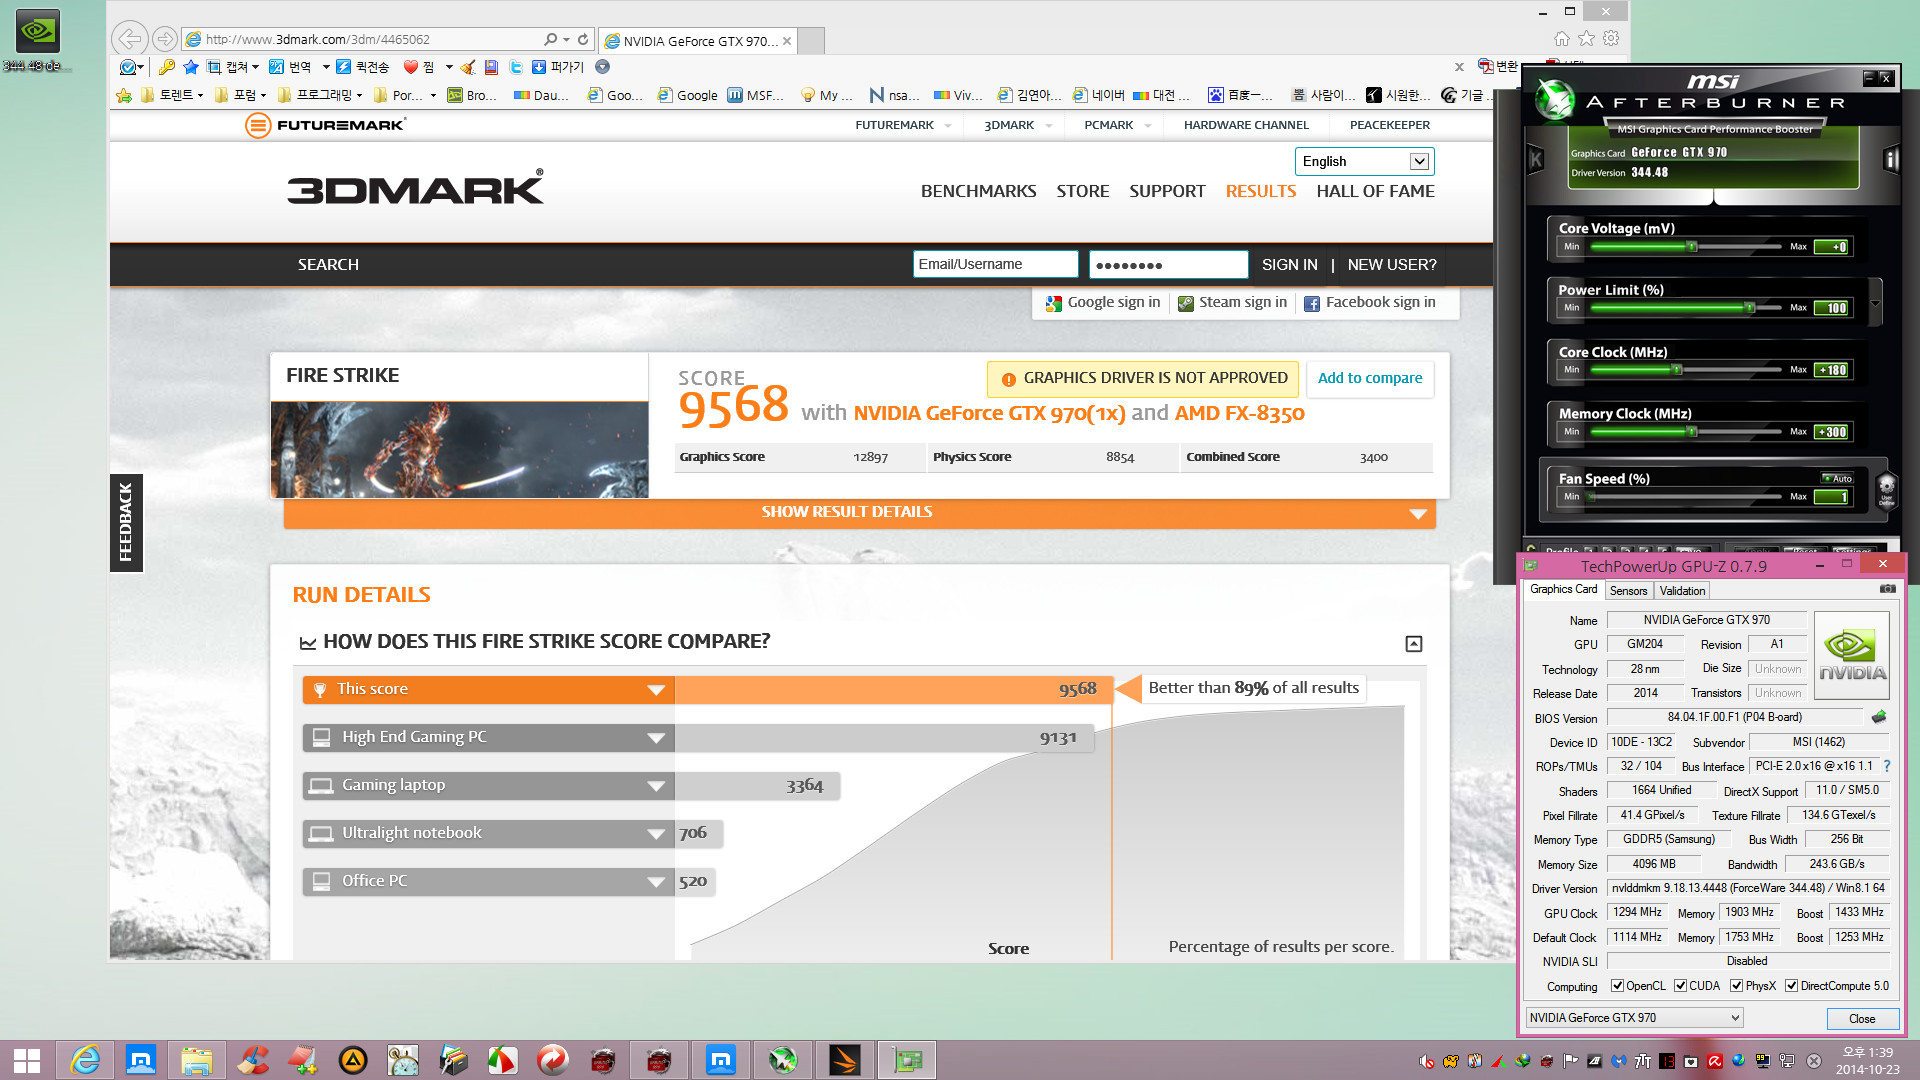Expand the This score row arrow
The height and width of the screenshot is (1080, 1920).
(x=656, y=690)
